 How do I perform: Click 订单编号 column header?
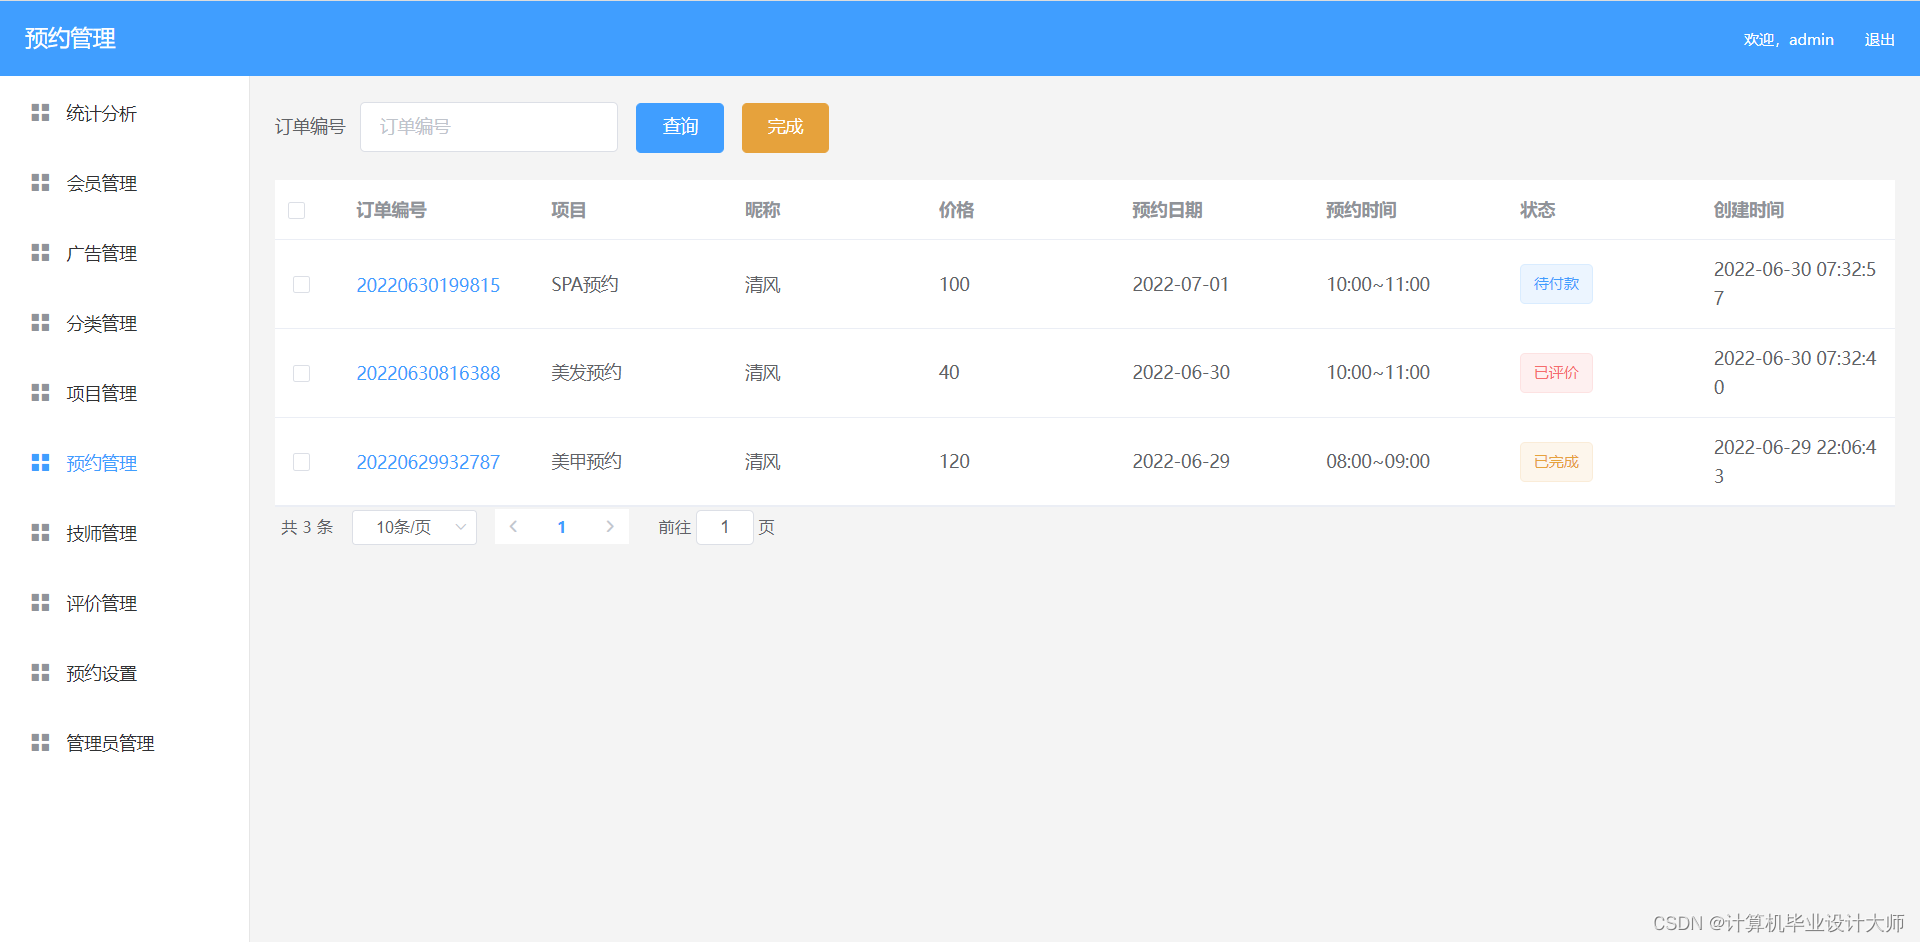[391, 210]
